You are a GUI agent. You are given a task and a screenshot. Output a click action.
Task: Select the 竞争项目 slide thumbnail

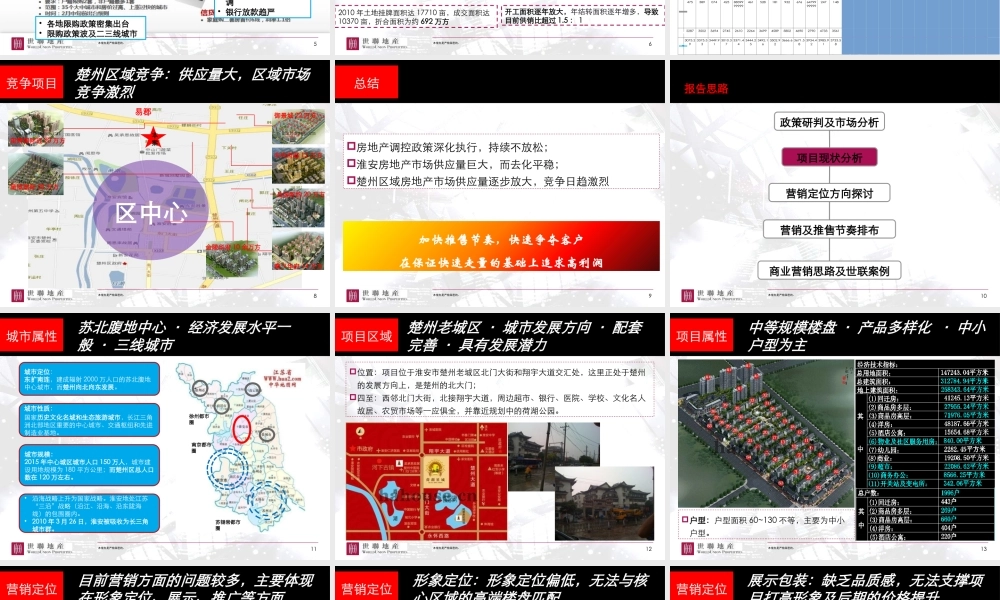[x=165, y=183]
